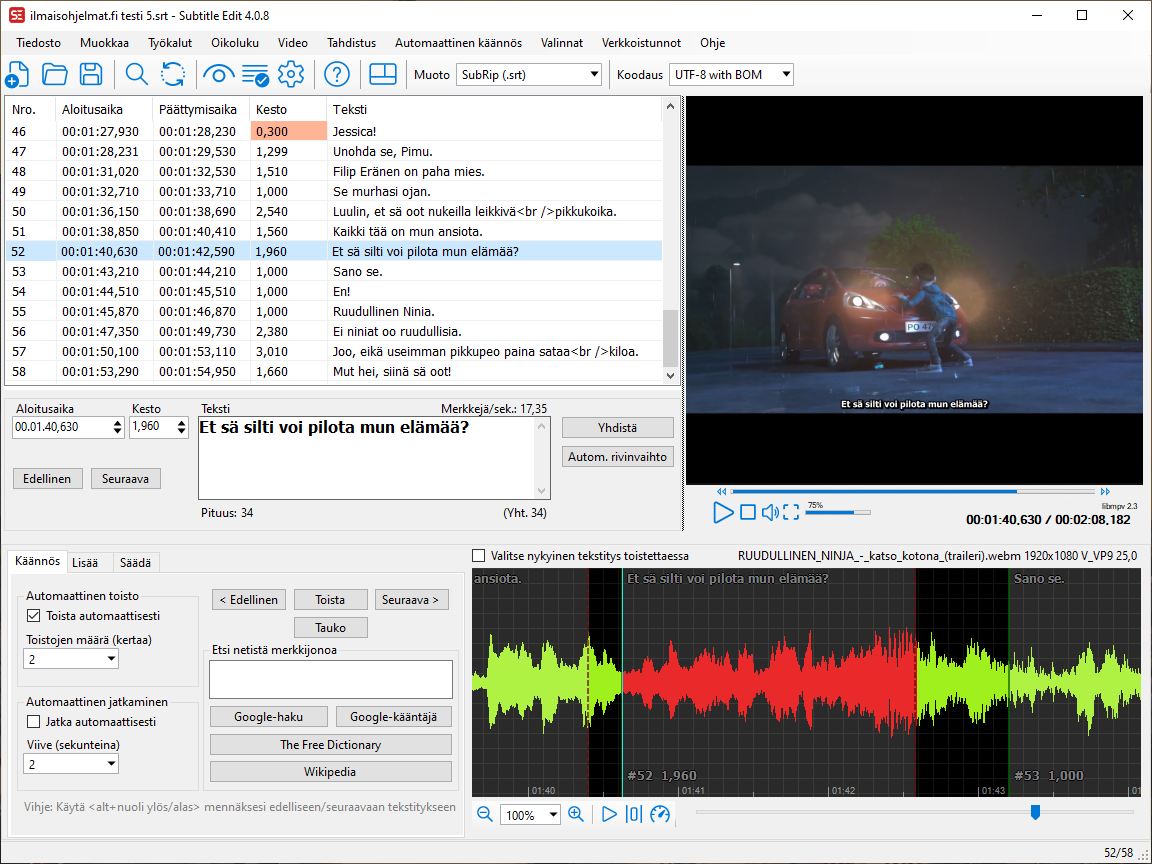Click the Tauko button
This screenshot has height=864, width=1152.
click(331, 628)
